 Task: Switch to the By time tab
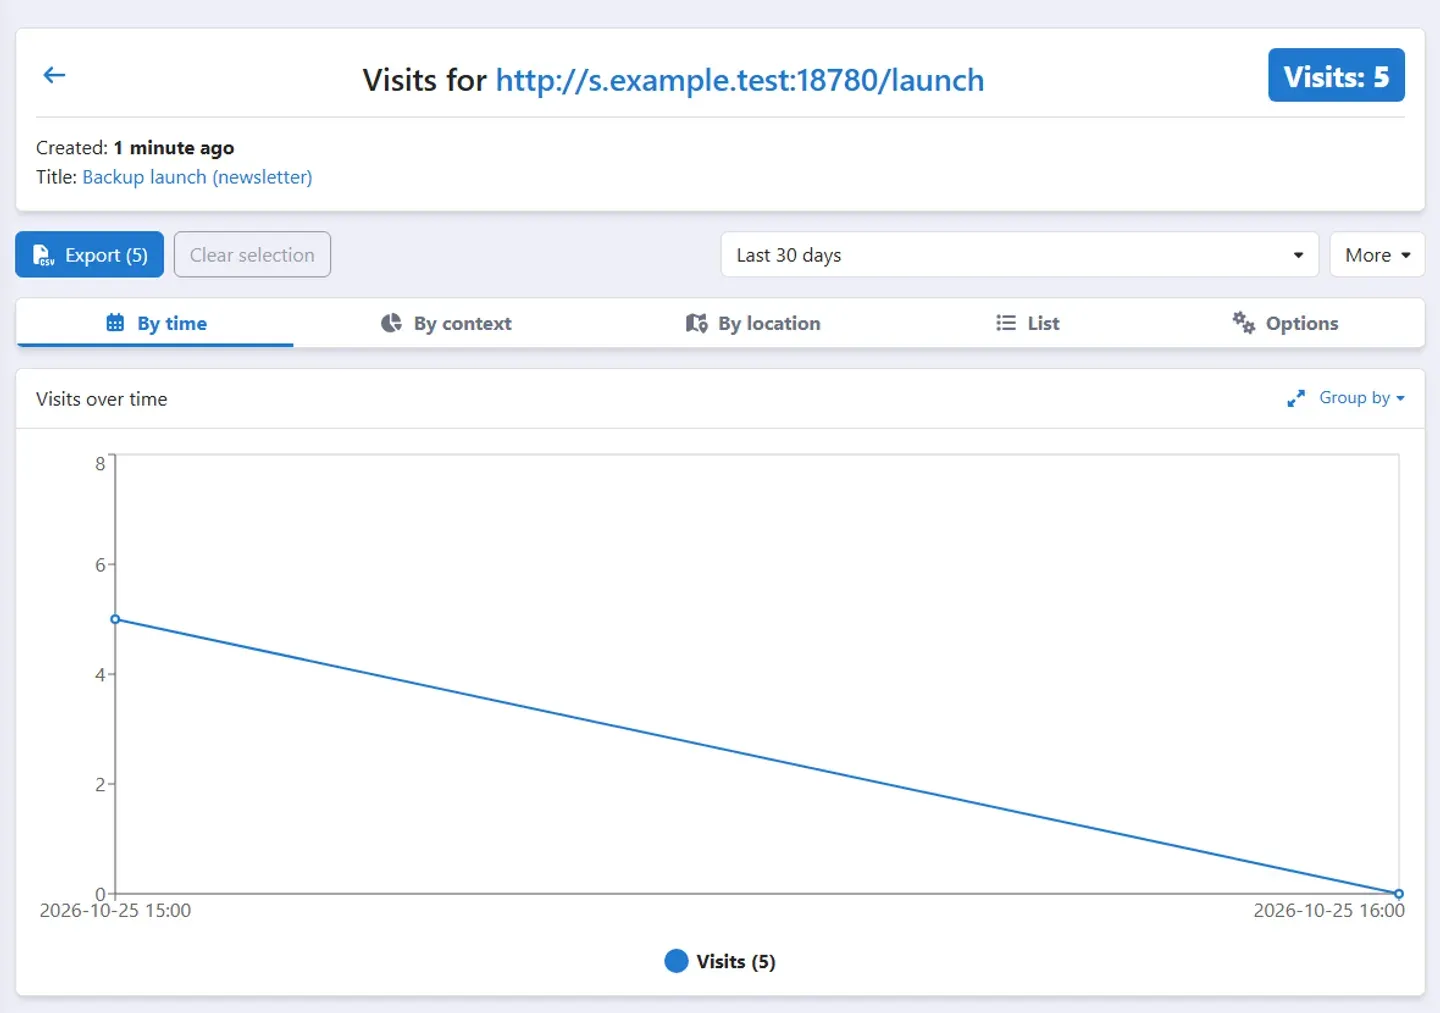[x=155, y=323]
